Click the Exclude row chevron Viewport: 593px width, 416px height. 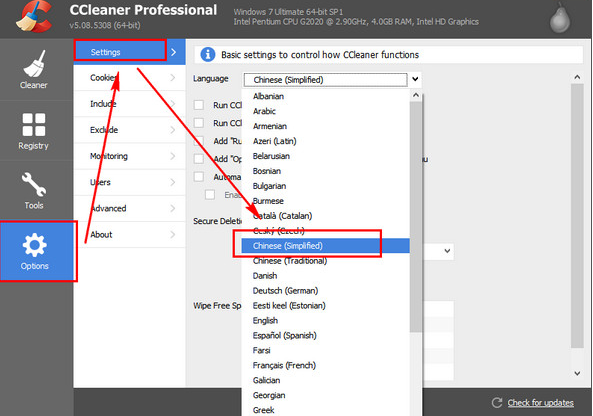tap(173, 130)
